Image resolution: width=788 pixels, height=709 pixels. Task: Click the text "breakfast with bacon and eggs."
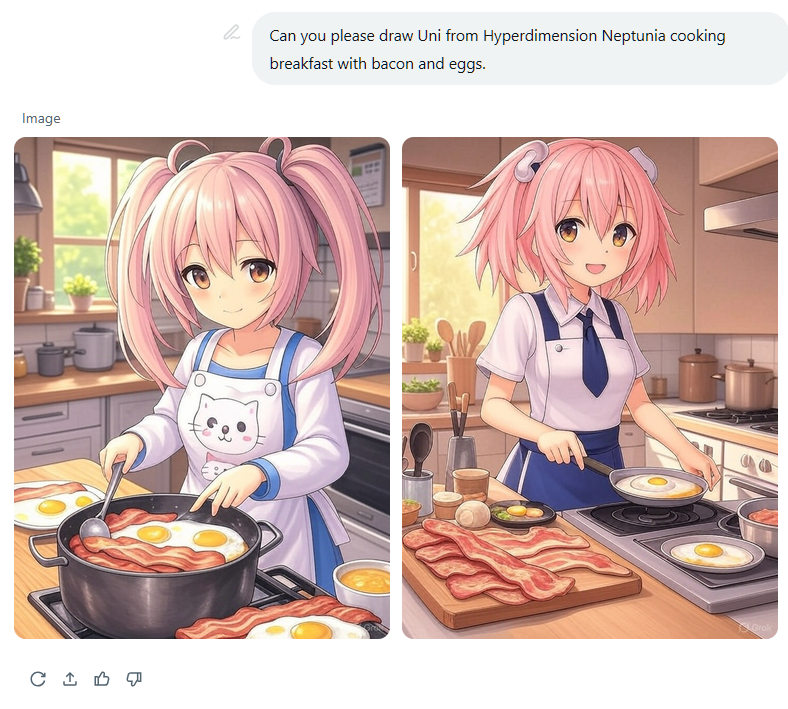click(x=377, y=64)
